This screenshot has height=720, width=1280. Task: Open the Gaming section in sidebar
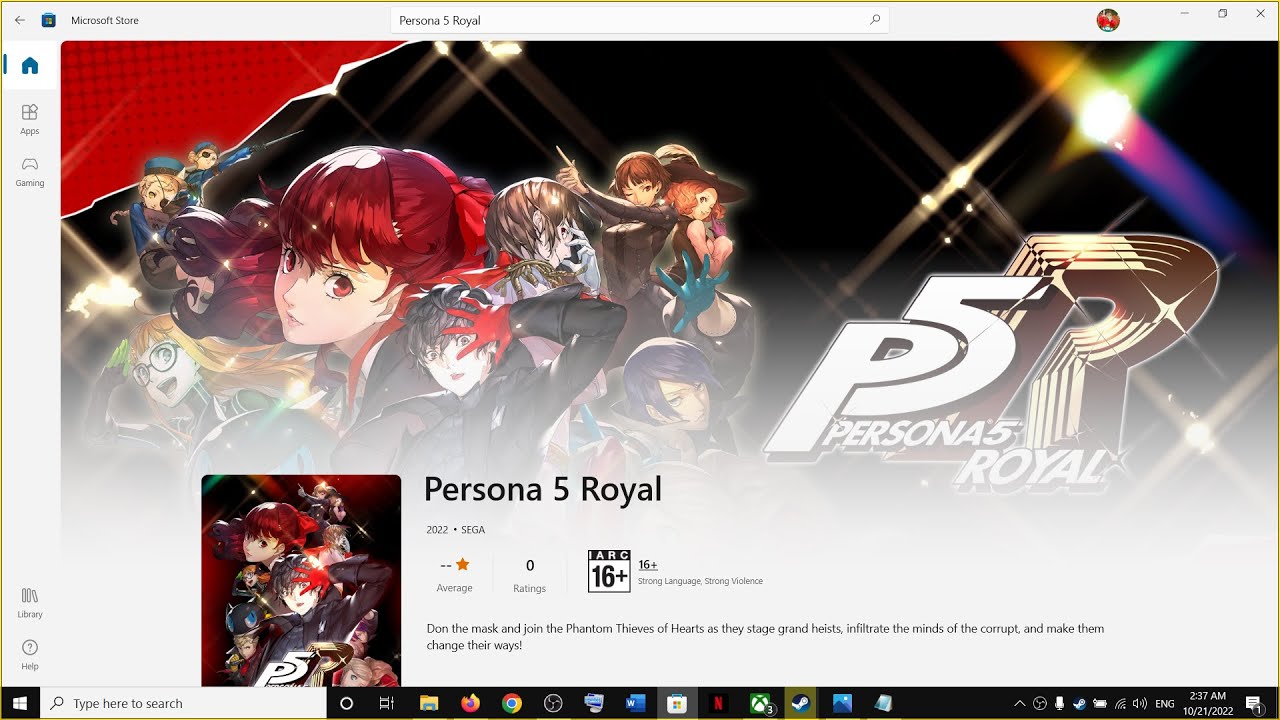click(30, 171)
